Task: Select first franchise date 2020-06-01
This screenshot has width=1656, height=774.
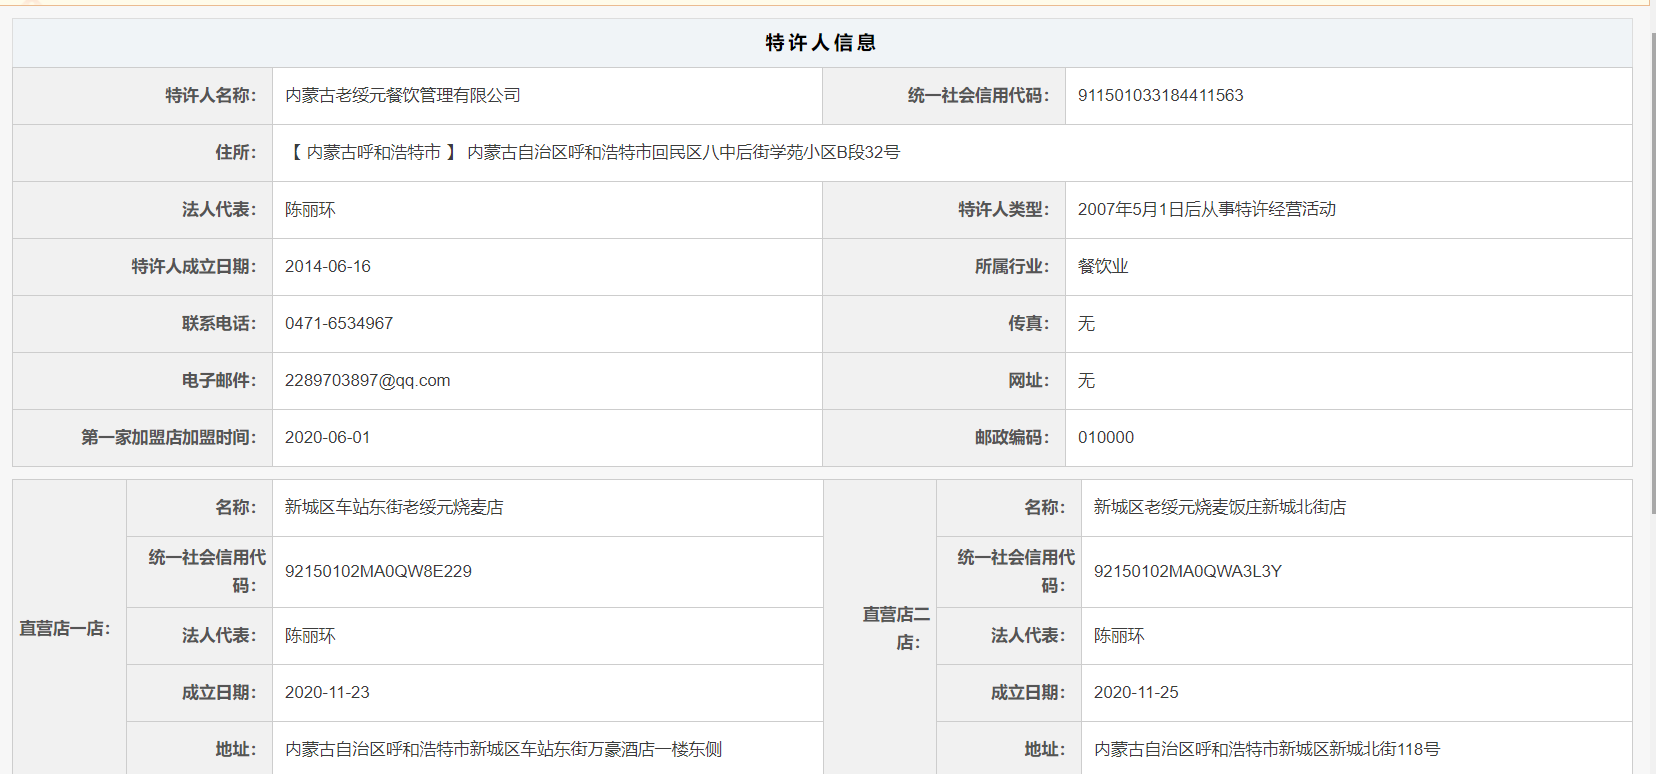Action: pos(327,438)
